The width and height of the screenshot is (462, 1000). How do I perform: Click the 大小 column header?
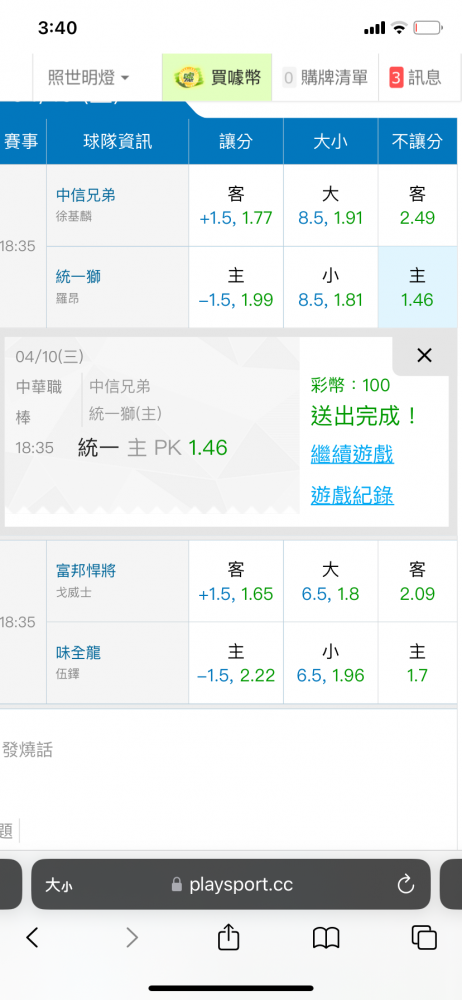(331, 141)
